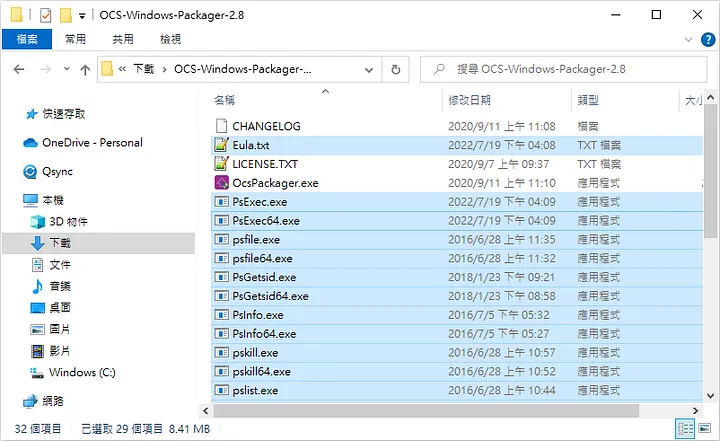The image size is (720, 441).
Task: Click the PsExec.exe file icon
Action: tap(221, 201)
